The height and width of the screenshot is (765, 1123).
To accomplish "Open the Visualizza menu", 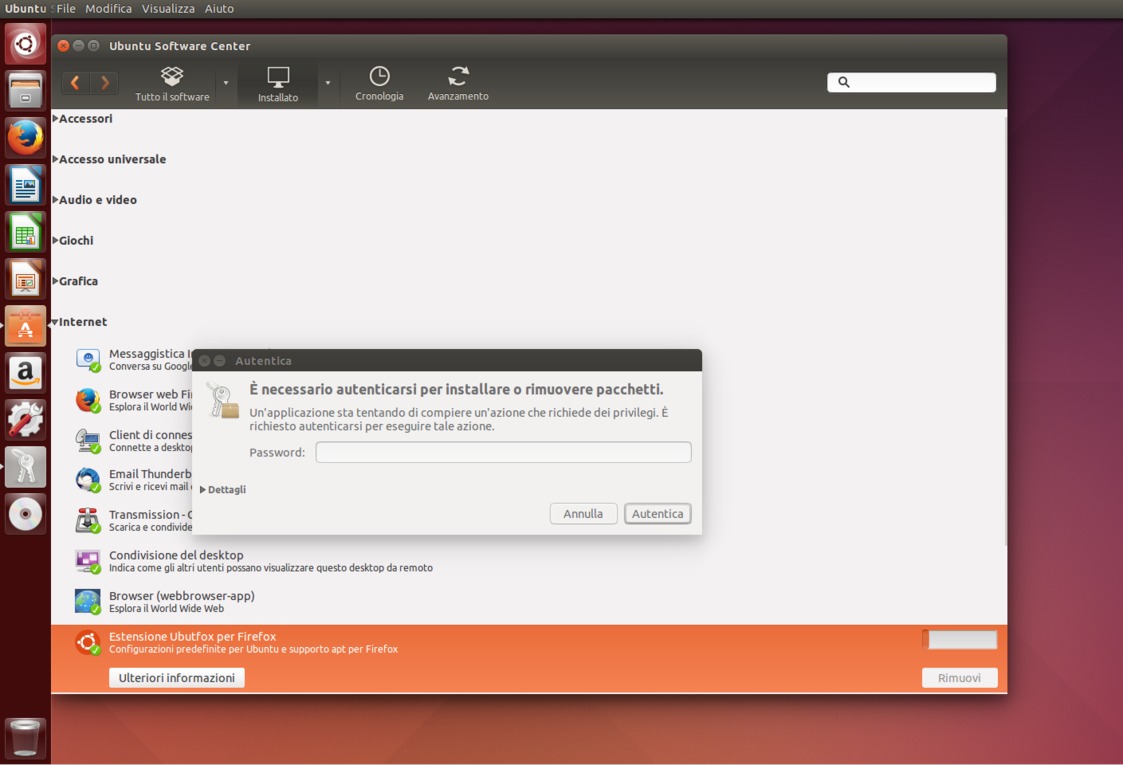I will pos(168,9).
